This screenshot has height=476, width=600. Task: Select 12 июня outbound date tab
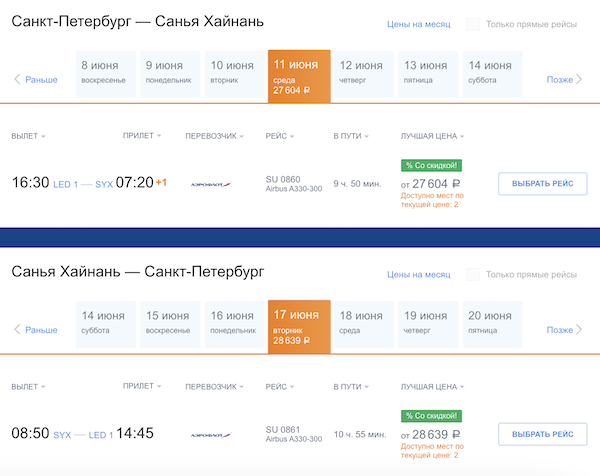[361, 72]
